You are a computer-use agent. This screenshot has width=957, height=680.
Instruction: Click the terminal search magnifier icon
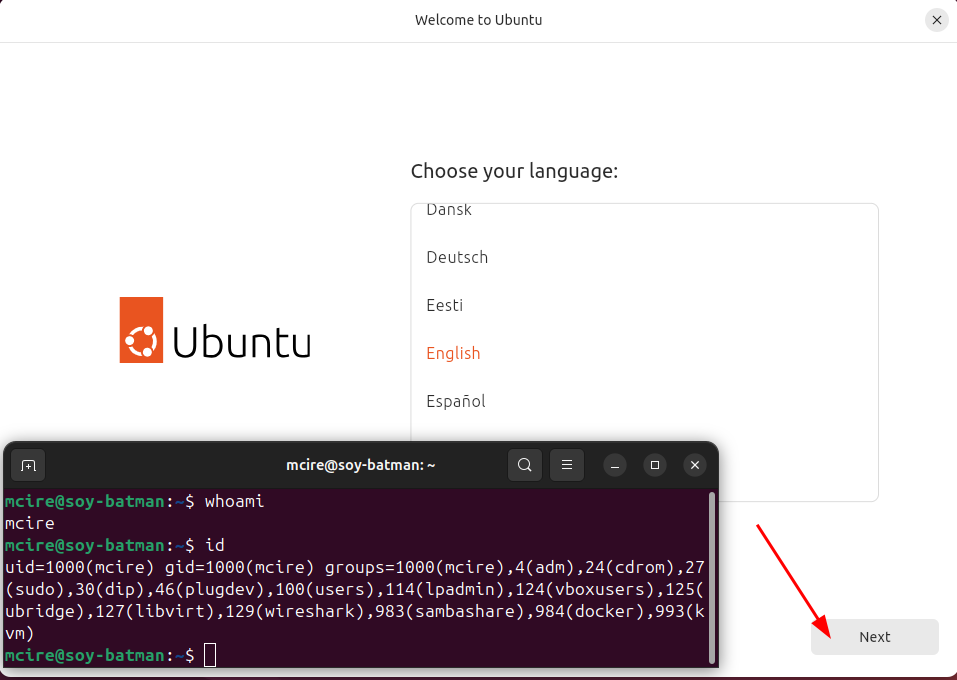coord(525,465)
